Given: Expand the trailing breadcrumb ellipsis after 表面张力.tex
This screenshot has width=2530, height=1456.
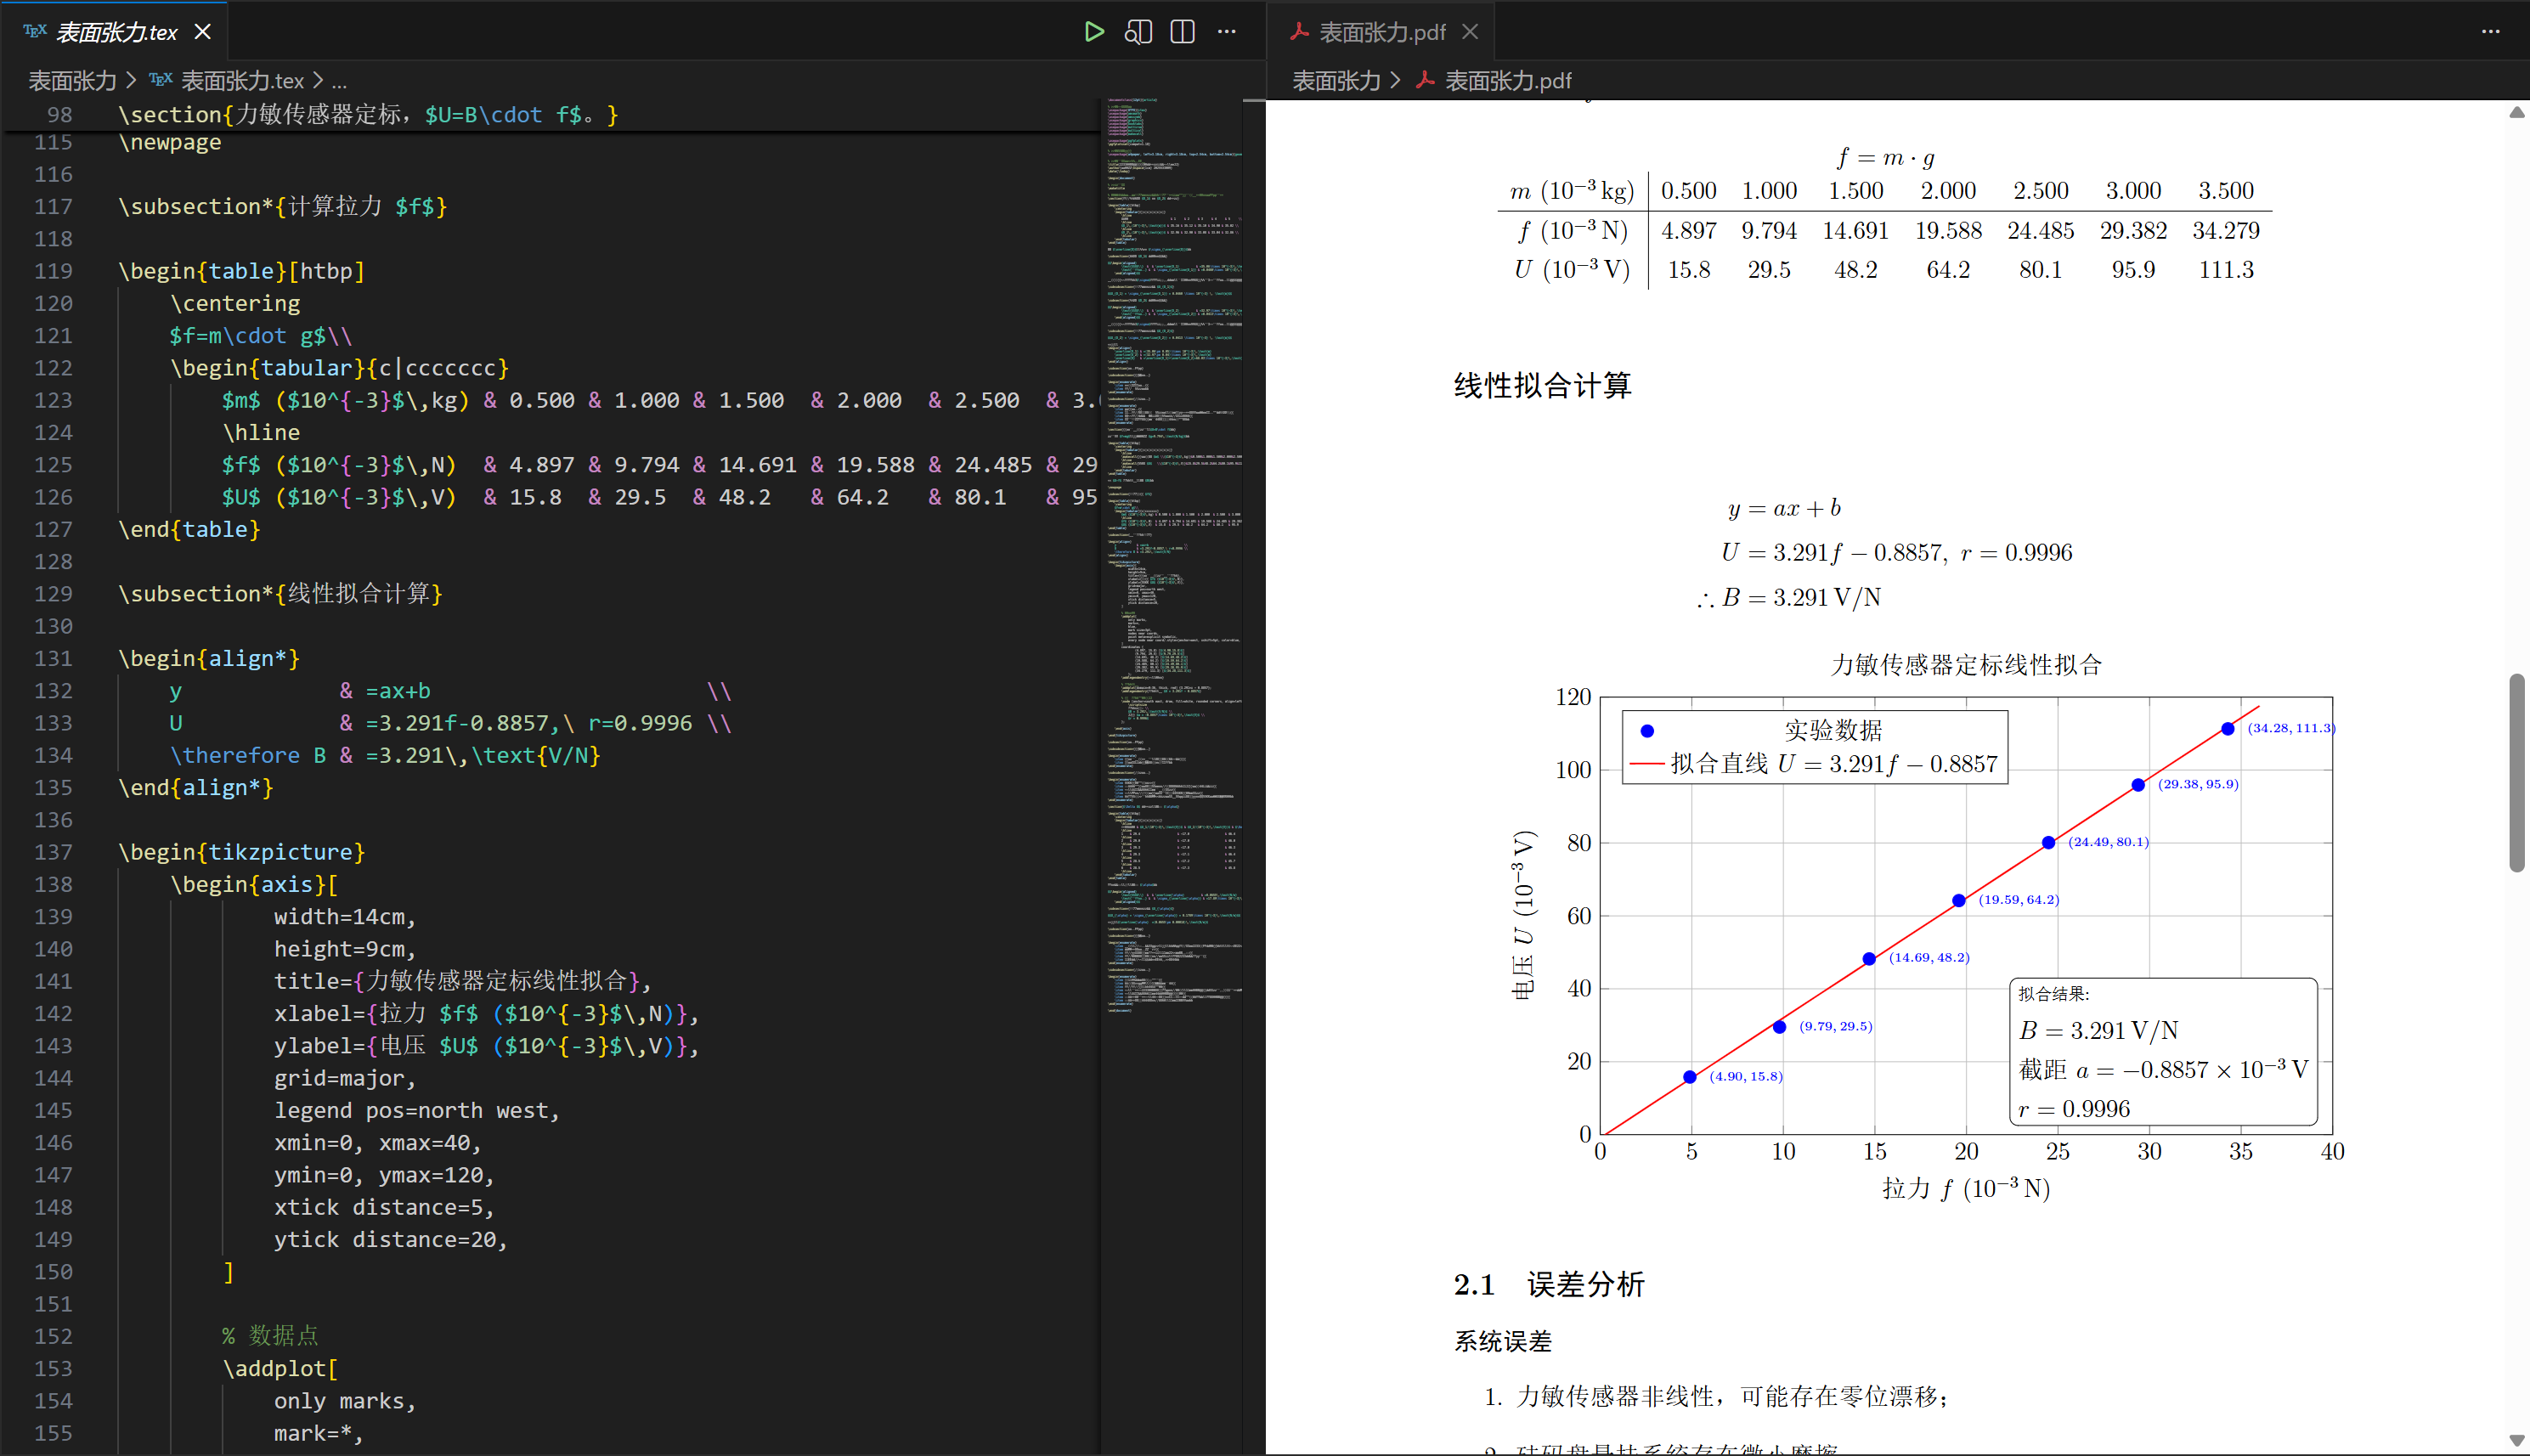Looking at the screenshot, I should [x=340, y=81].
